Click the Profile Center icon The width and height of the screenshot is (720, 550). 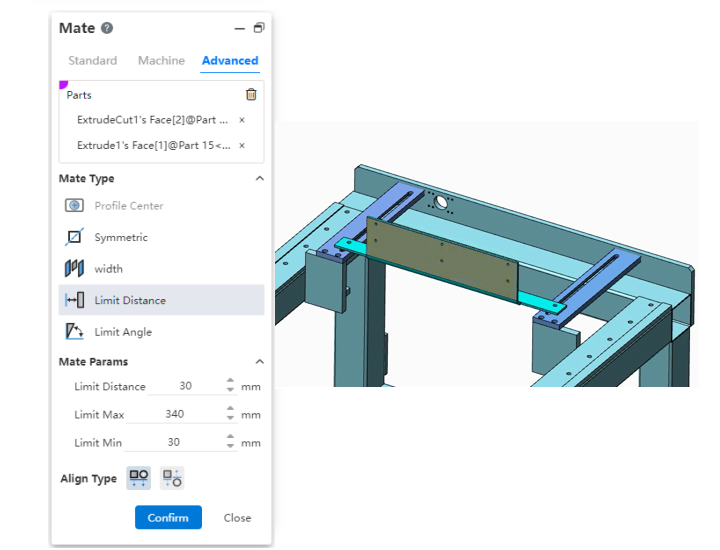click(74, 205)
